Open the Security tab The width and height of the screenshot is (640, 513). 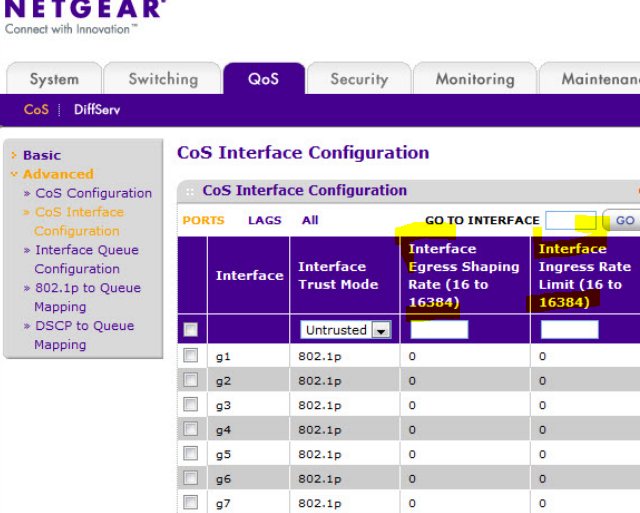(358, 79)
